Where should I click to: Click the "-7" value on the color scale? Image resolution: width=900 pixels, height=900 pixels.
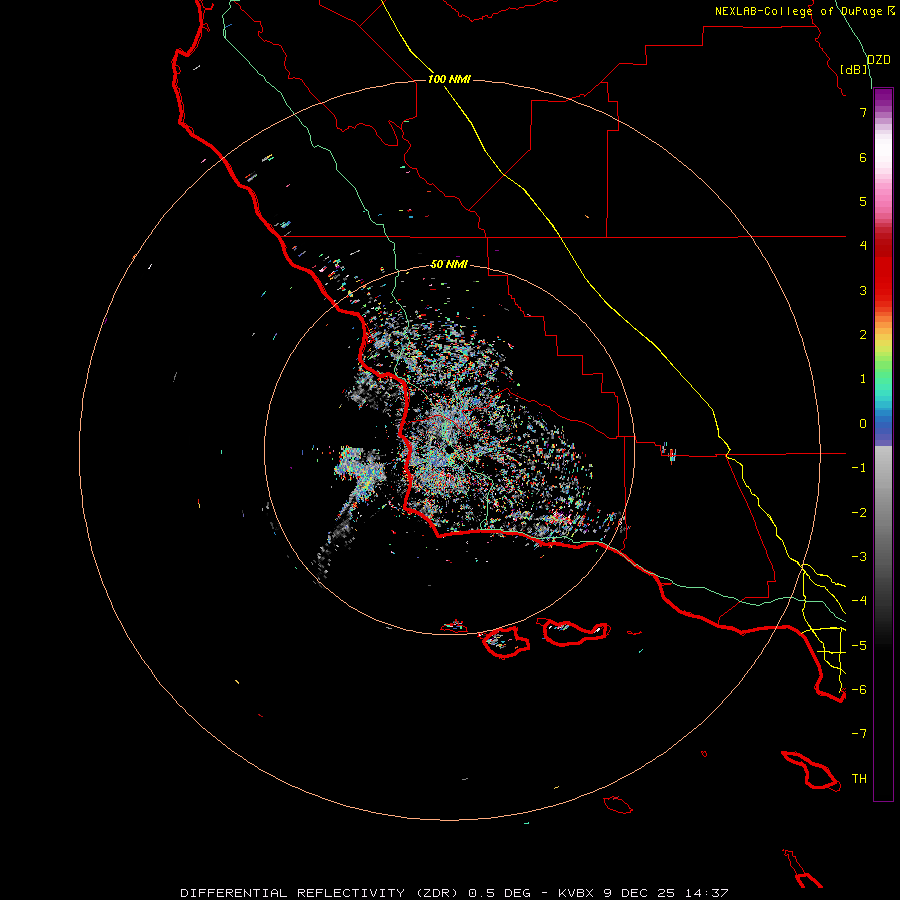click(x=859, y=734)
